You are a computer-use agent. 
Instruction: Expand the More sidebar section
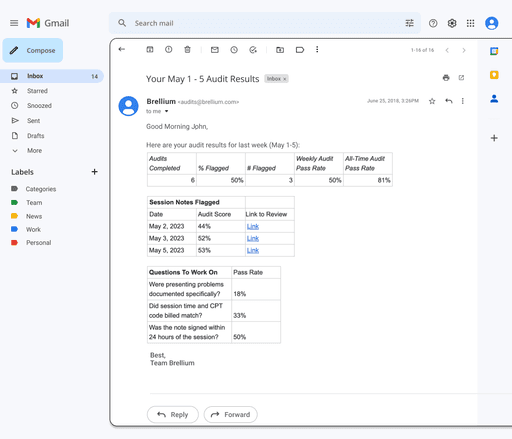[27, 151]
